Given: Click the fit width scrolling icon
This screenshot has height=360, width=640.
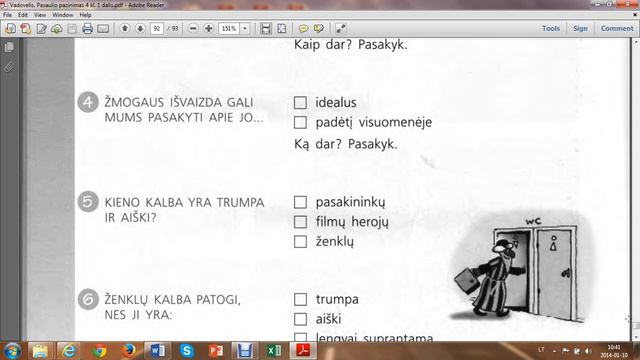Looking at the screenshot, I should 266,29.
